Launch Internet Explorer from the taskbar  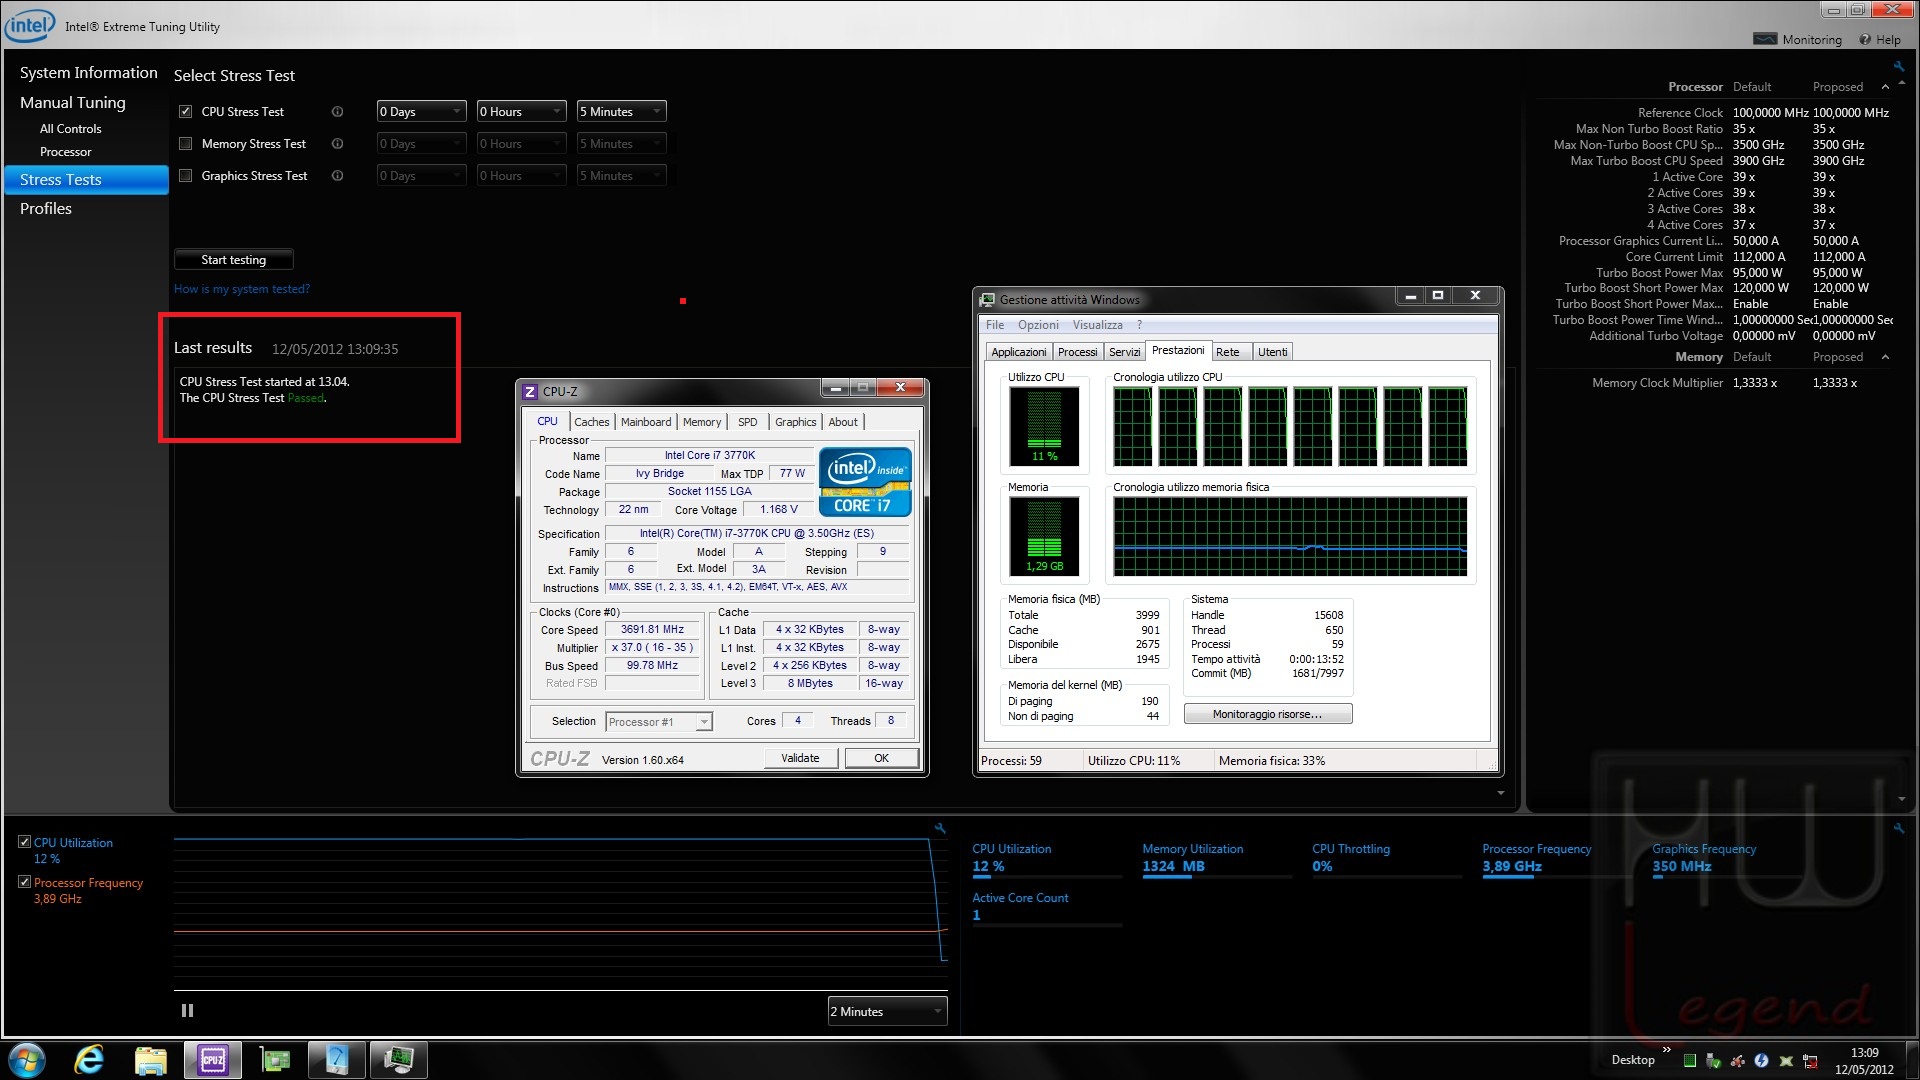(x=89, y=1060)
